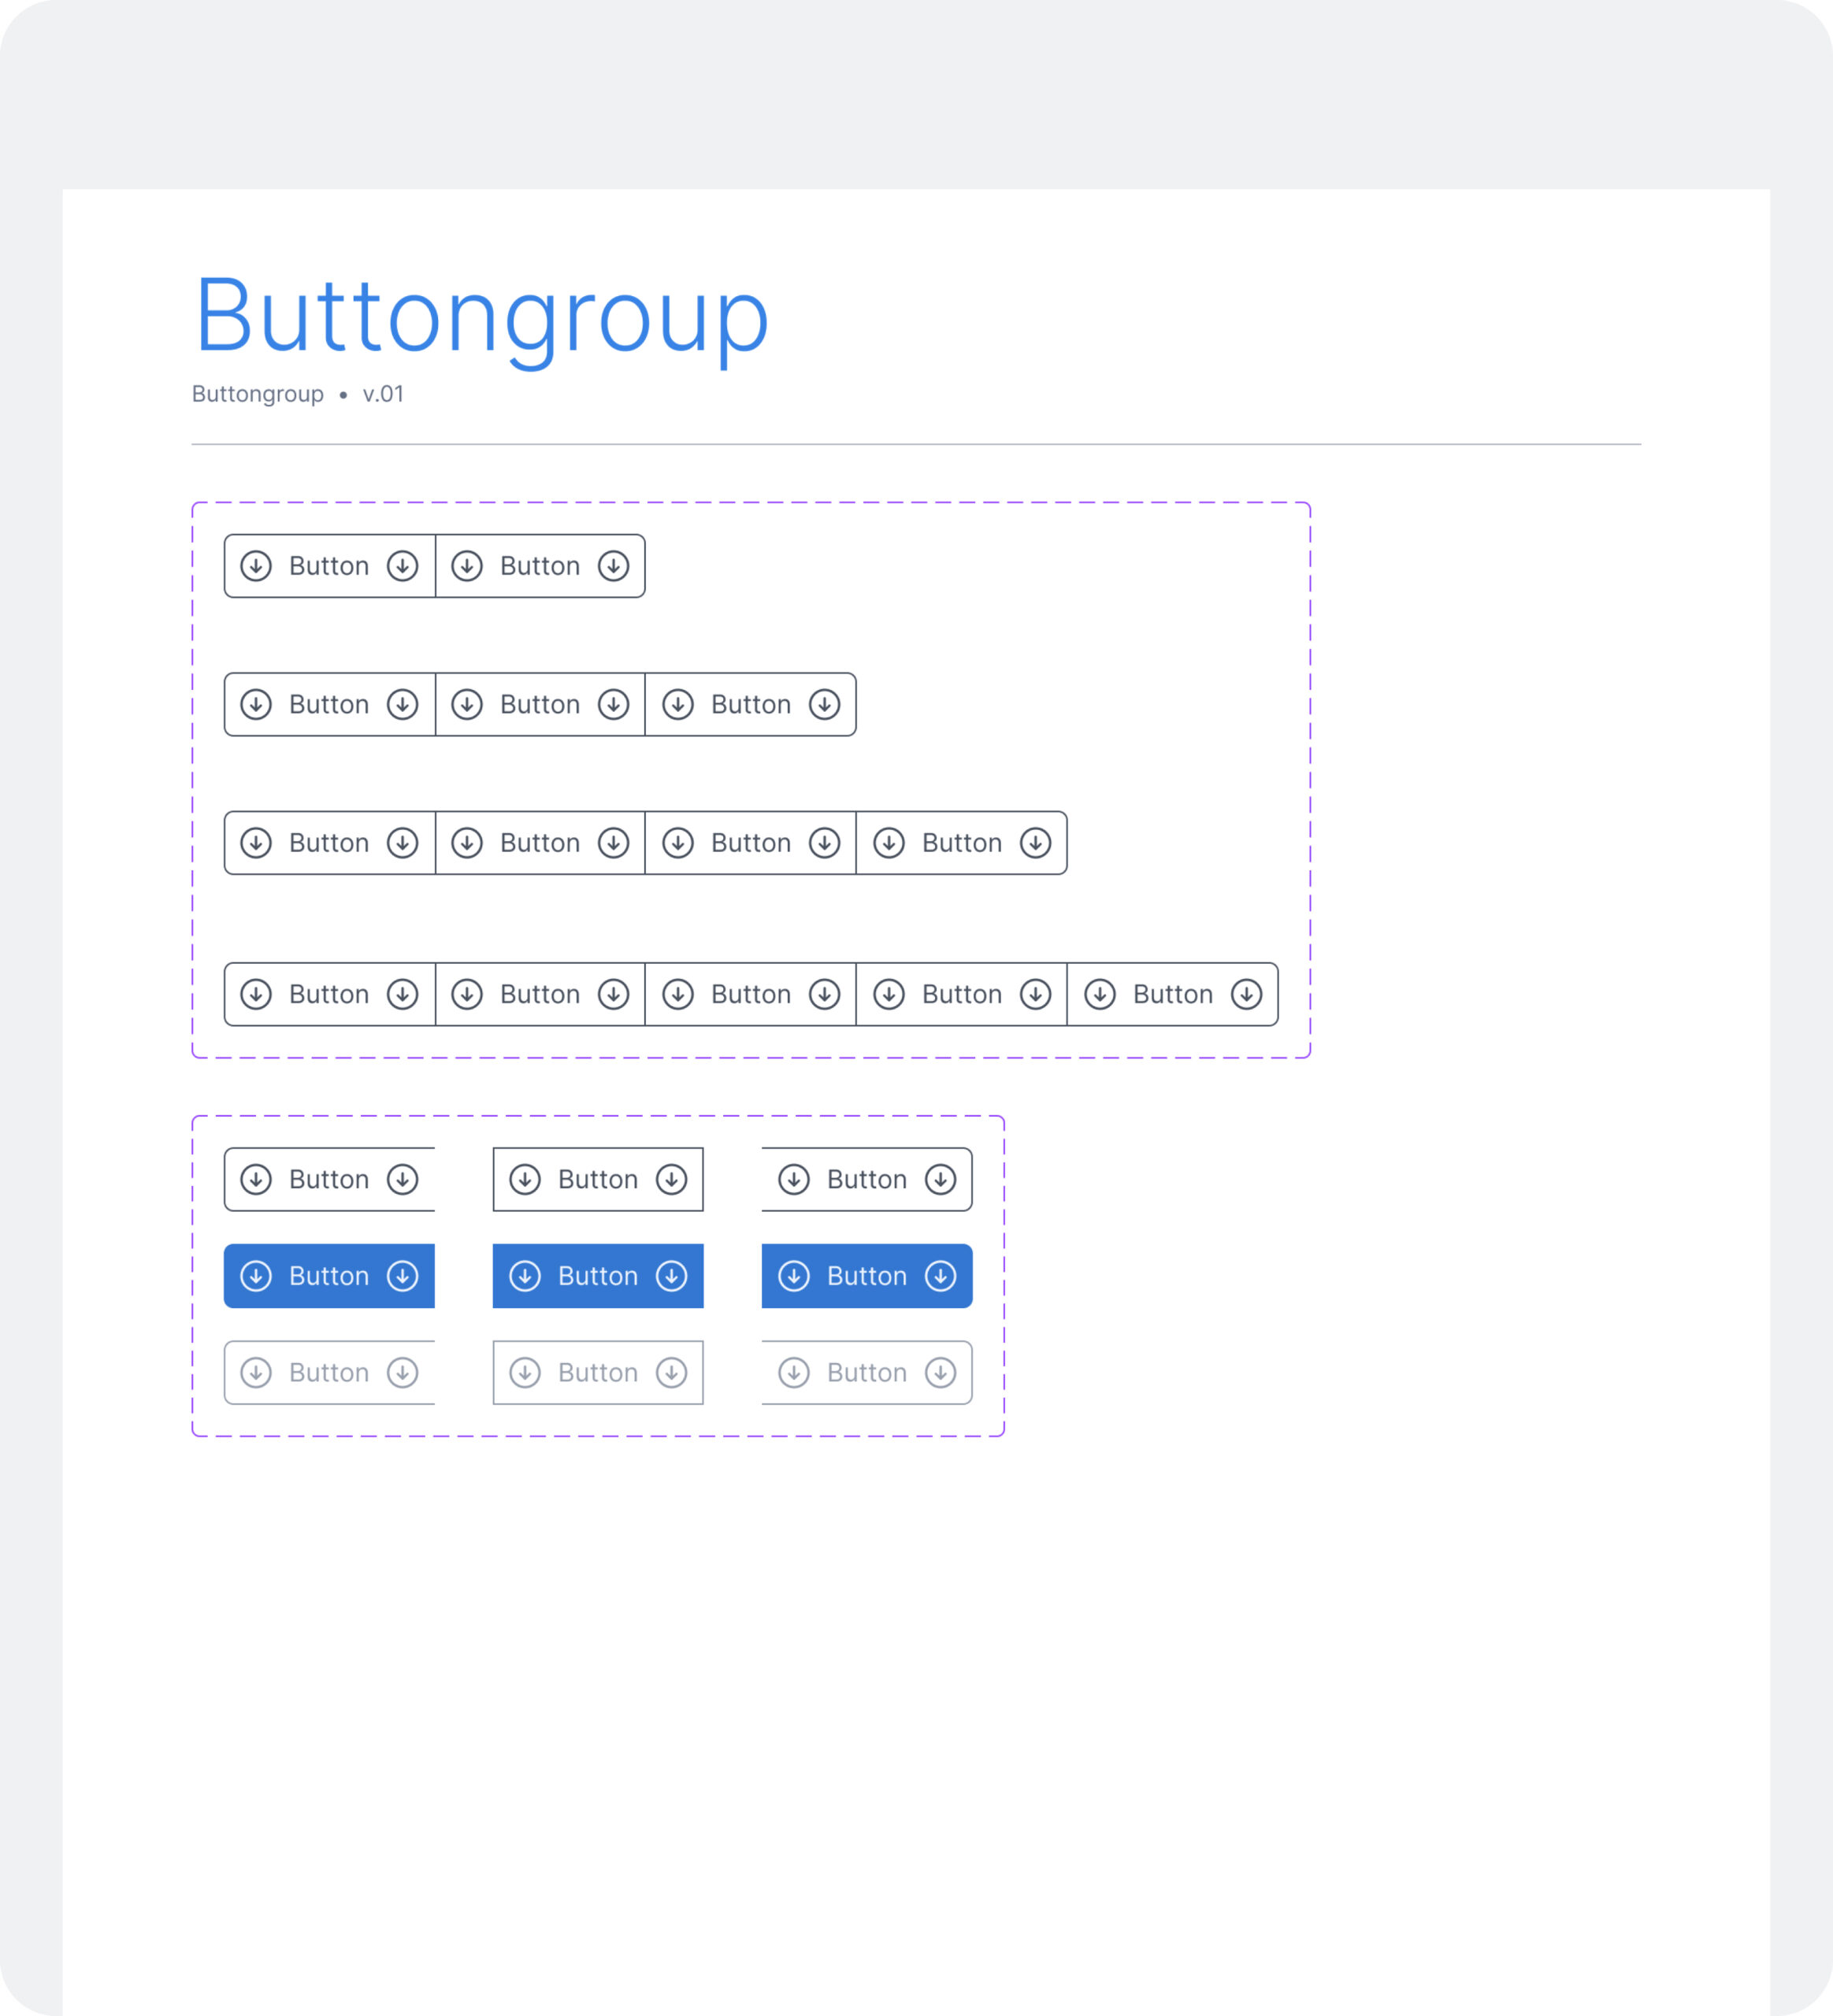1833x2016 pixels.
Task: Click the outlined right-rounded variant Button
Action: [x=866, y=1179]
